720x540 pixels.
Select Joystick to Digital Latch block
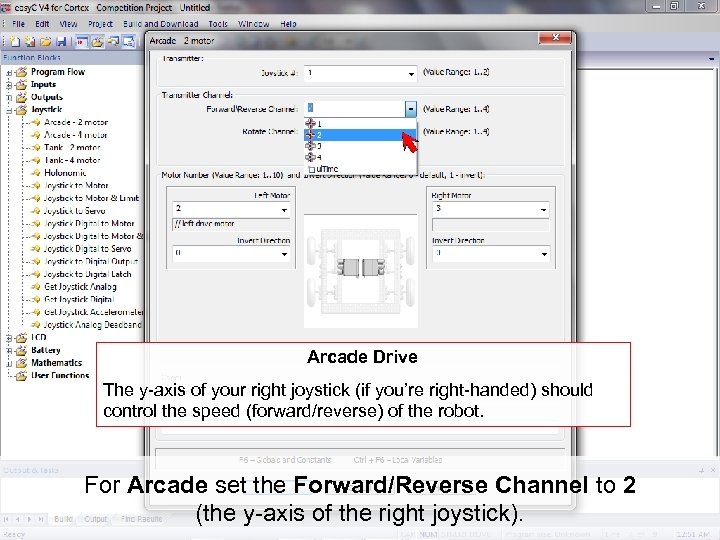coord(87,274)
